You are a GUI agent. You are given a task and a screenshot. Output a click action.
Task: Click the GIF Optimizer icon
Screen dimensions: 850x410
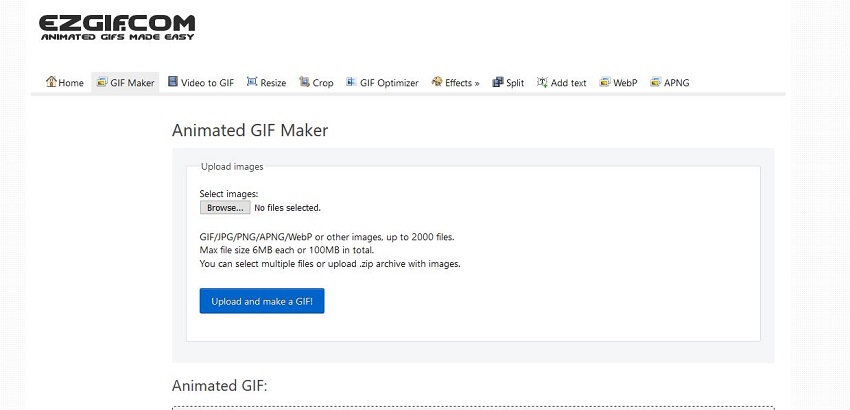pyautogui.click(x=351, y=82)
